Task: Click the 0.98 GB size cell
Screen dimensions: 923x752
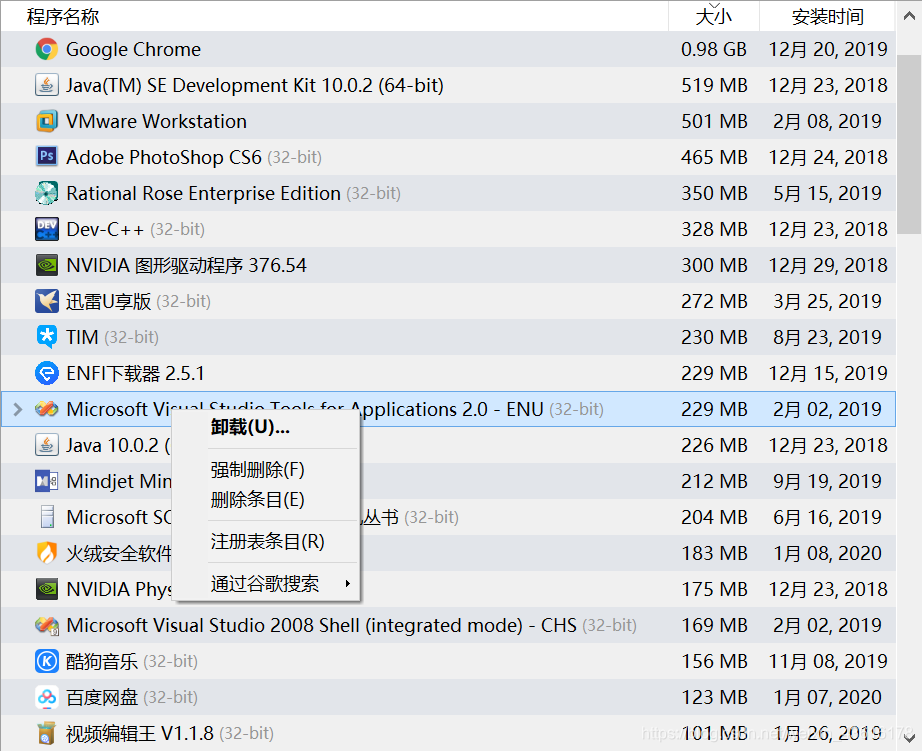Action: click(713, 49)
